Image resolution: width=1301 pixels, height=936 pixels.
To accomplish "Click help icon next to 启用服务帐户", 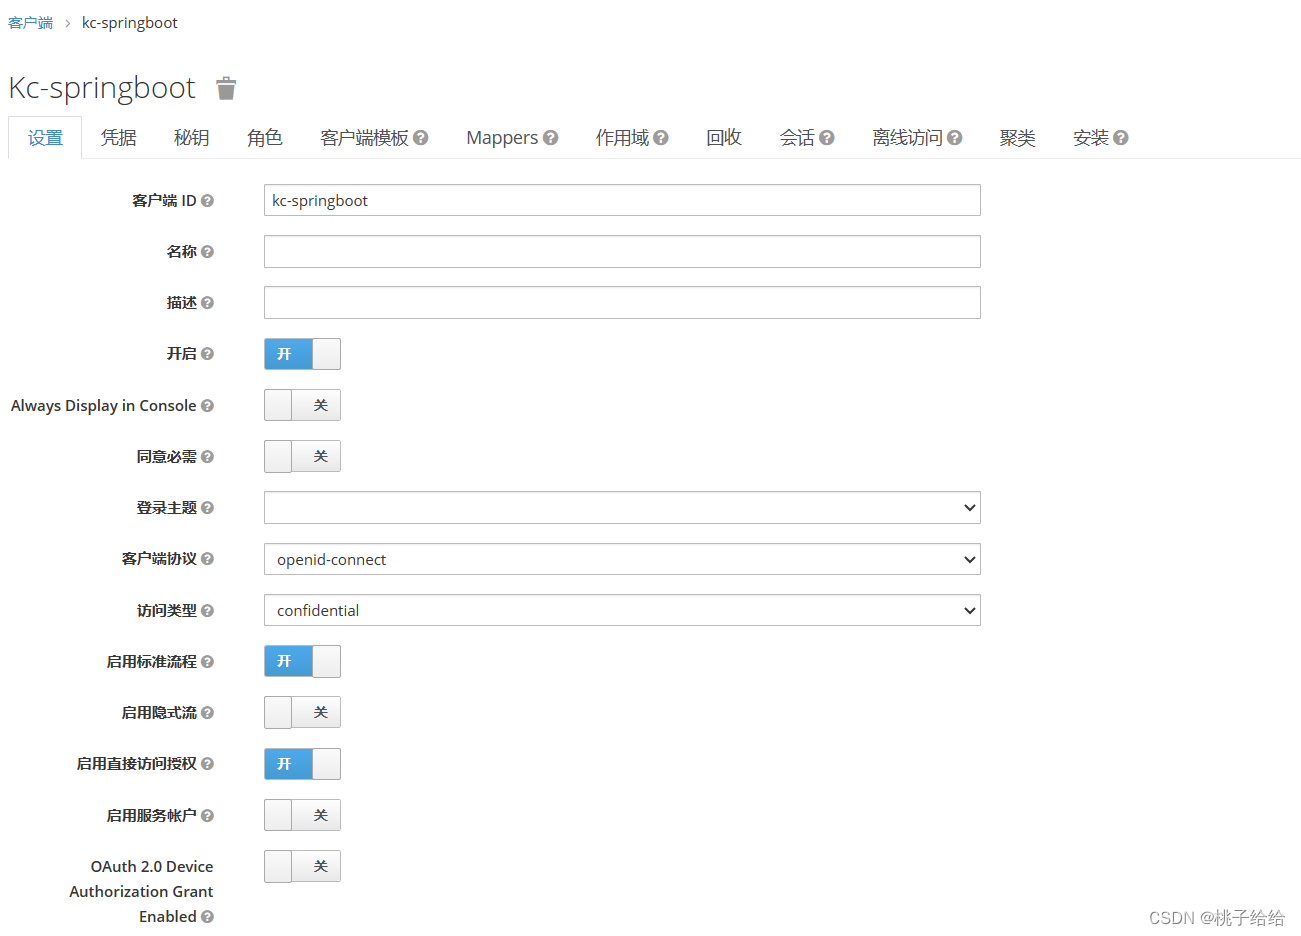I will 207,816.
